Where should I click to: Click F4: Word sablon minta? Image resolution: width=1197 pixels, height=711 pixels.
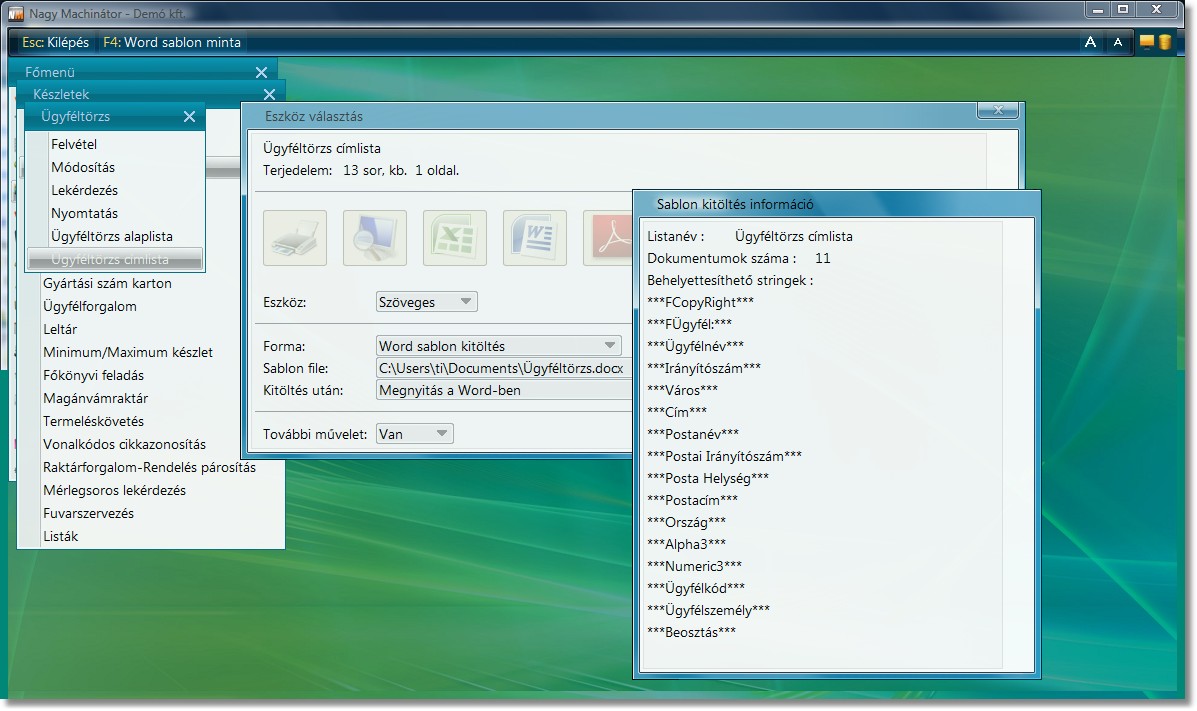click(x=172, y=43)
